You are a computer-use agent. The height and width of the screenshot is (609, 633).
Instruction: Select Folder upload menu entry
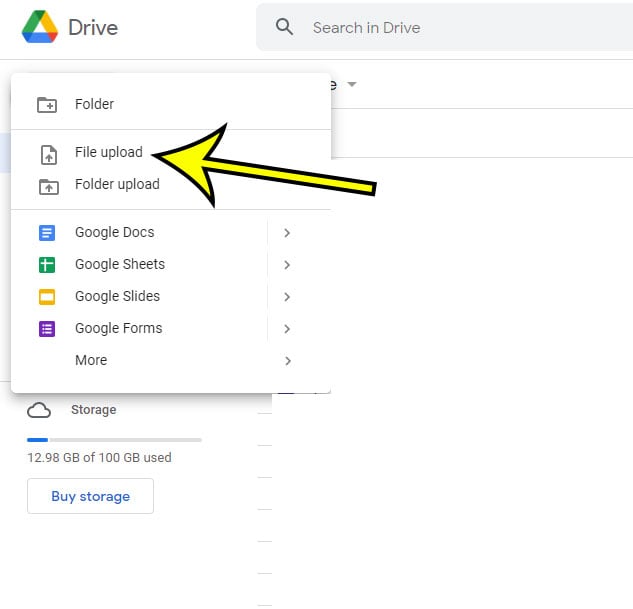tap(171, 184)
